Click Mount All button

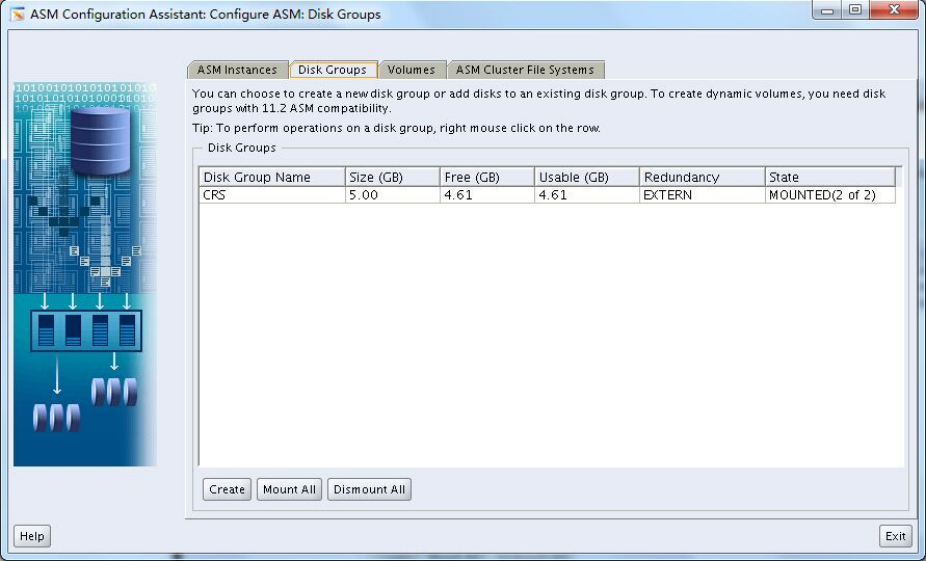click(x=289, y=490)
